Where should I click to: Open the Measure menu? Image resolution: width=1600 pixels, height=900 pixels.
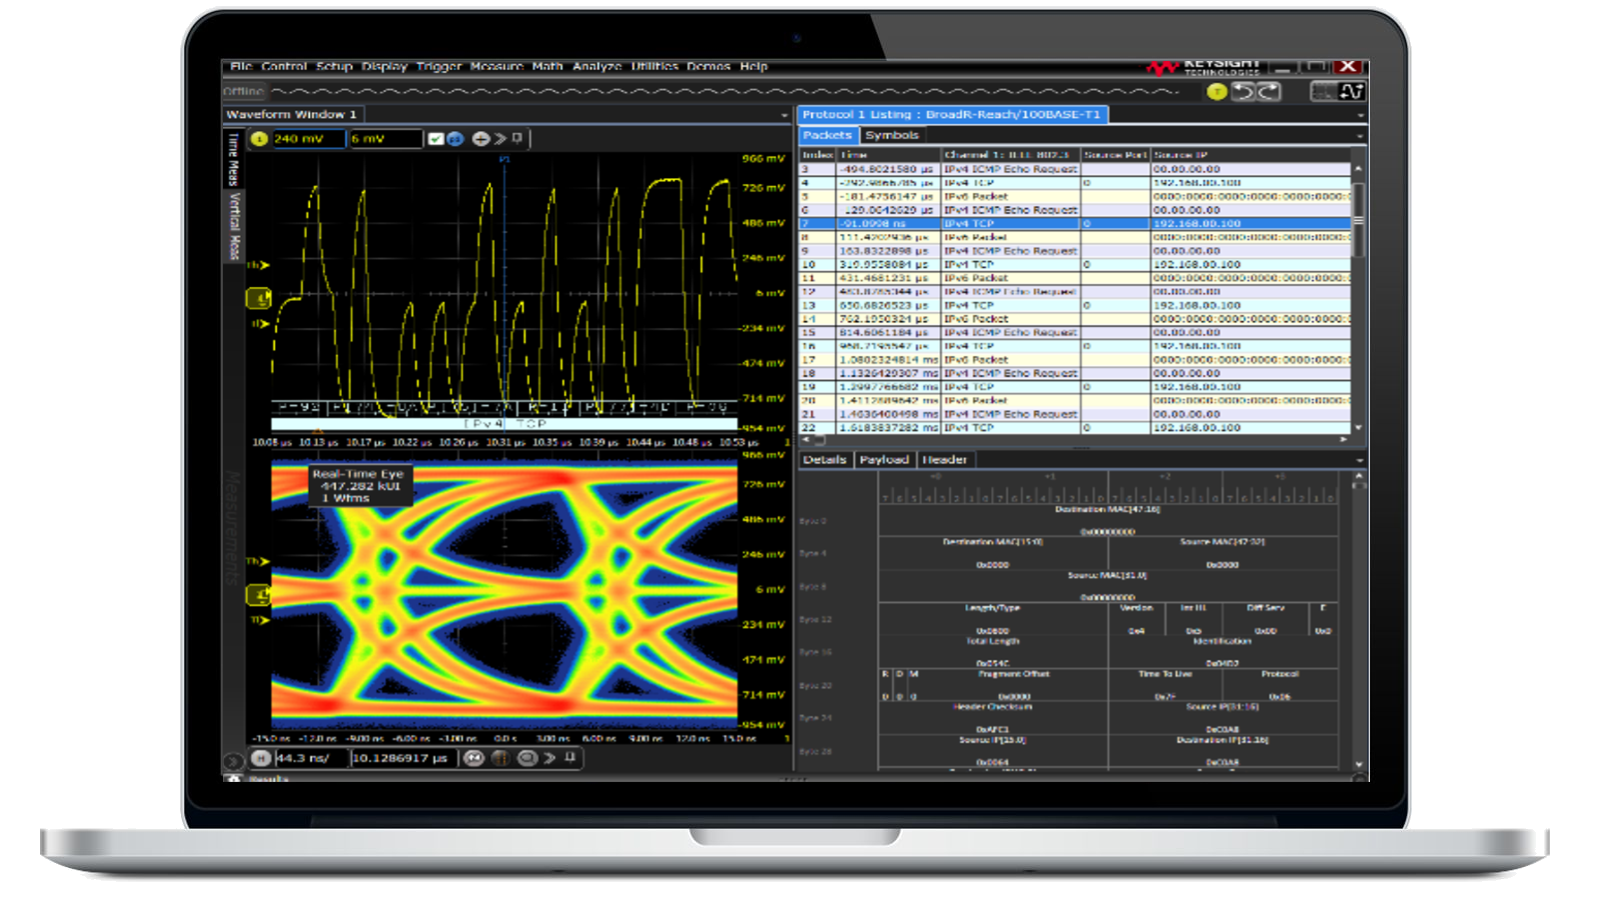(x=497, y=67)
